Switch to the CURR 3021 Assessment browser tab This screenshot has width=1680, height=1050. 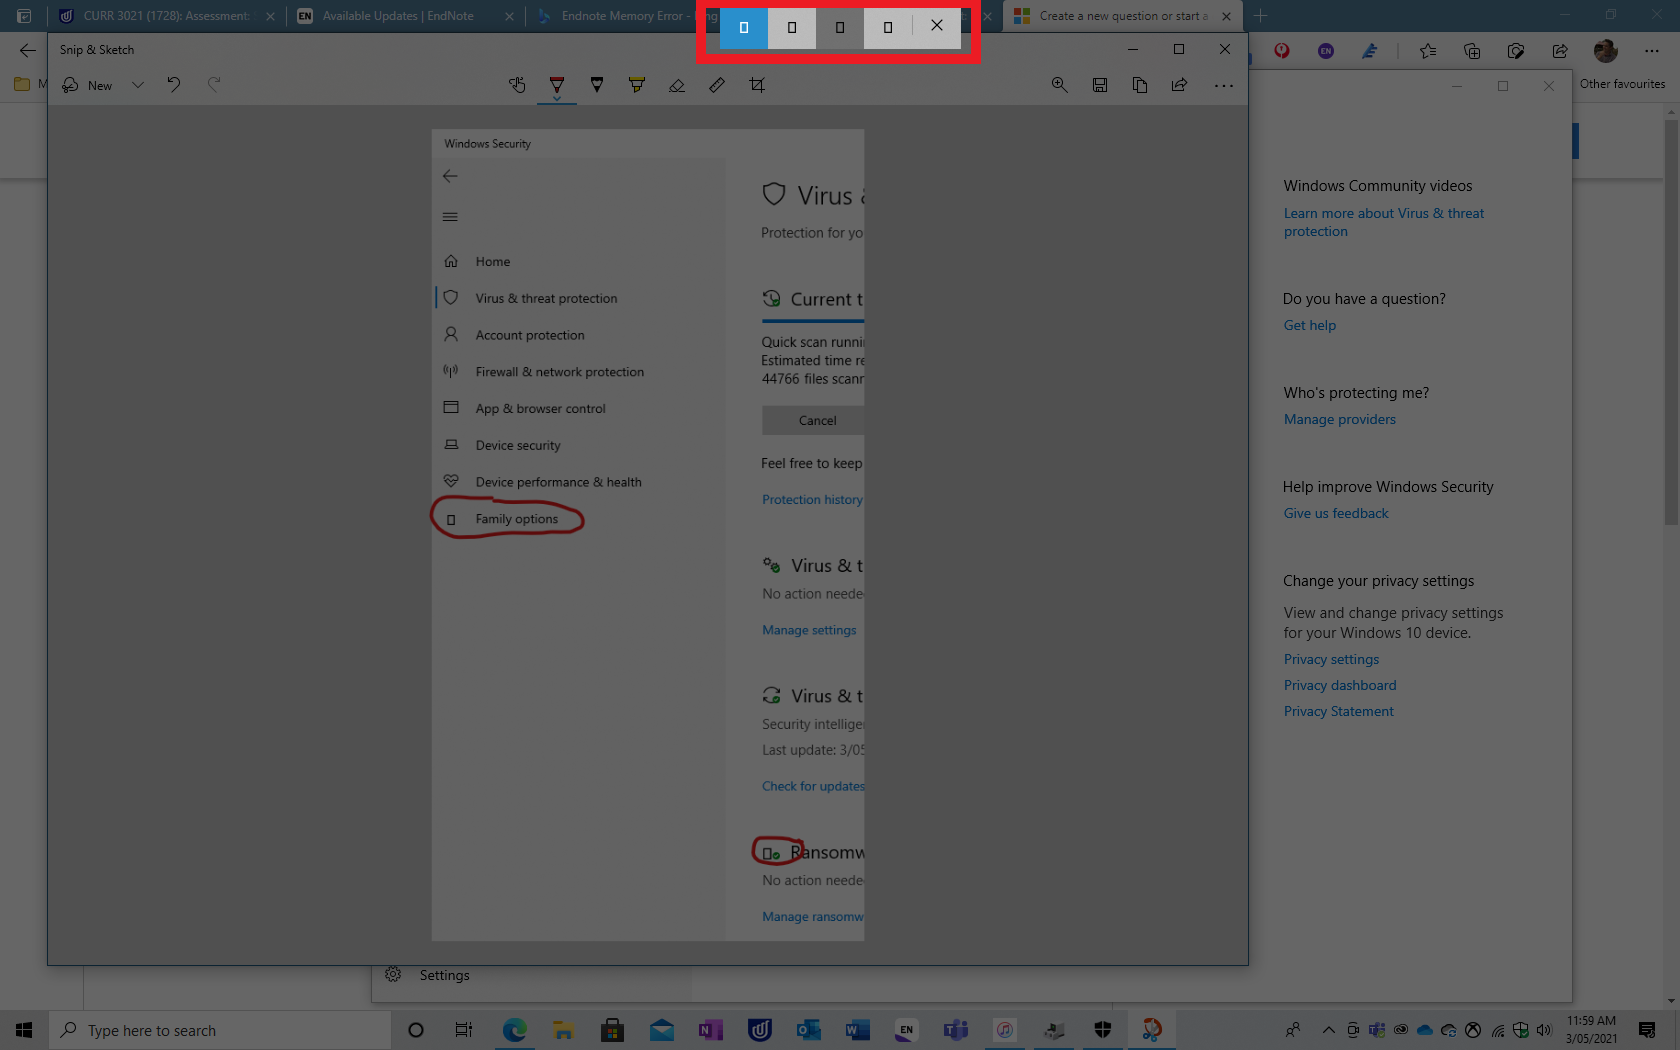[165, 16]
